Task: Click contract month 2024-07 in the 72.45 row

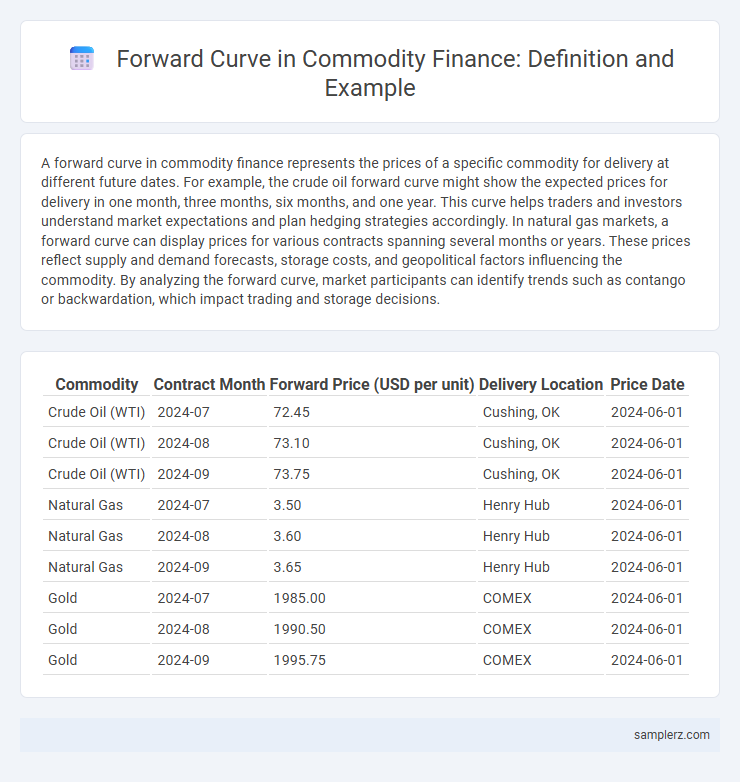Action: pos(184,412)
